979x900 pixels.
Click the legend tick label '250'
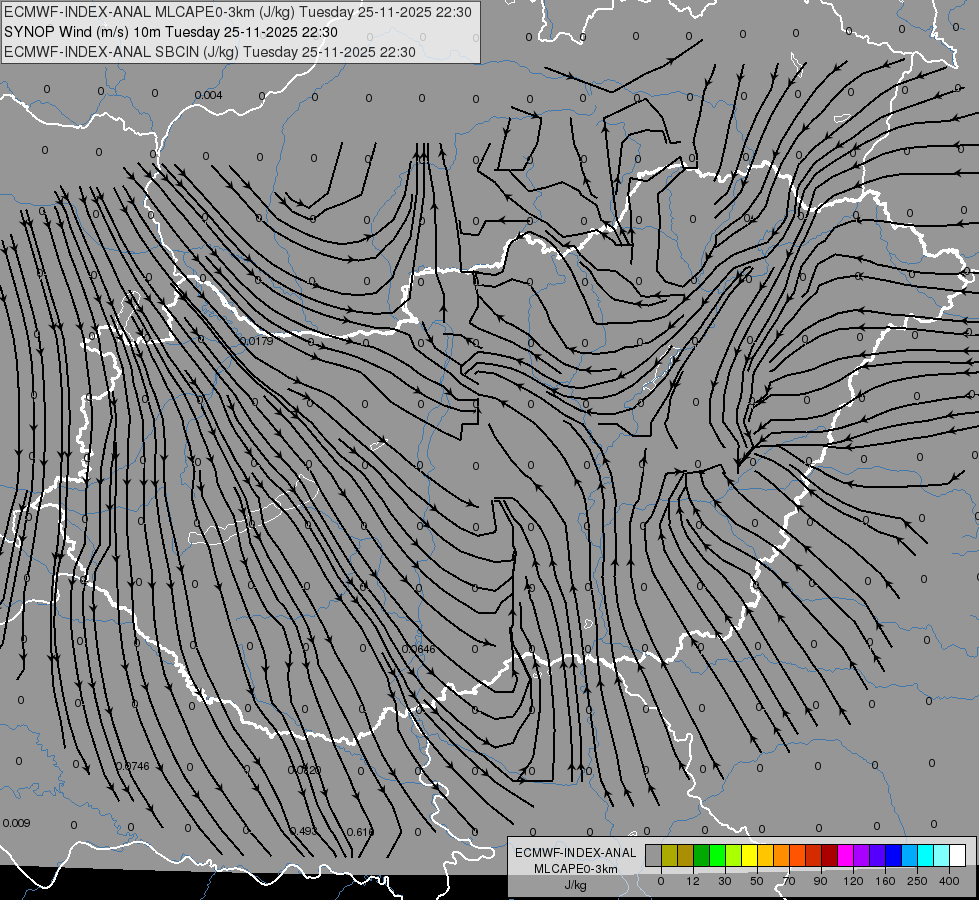[x=917, y=881]
